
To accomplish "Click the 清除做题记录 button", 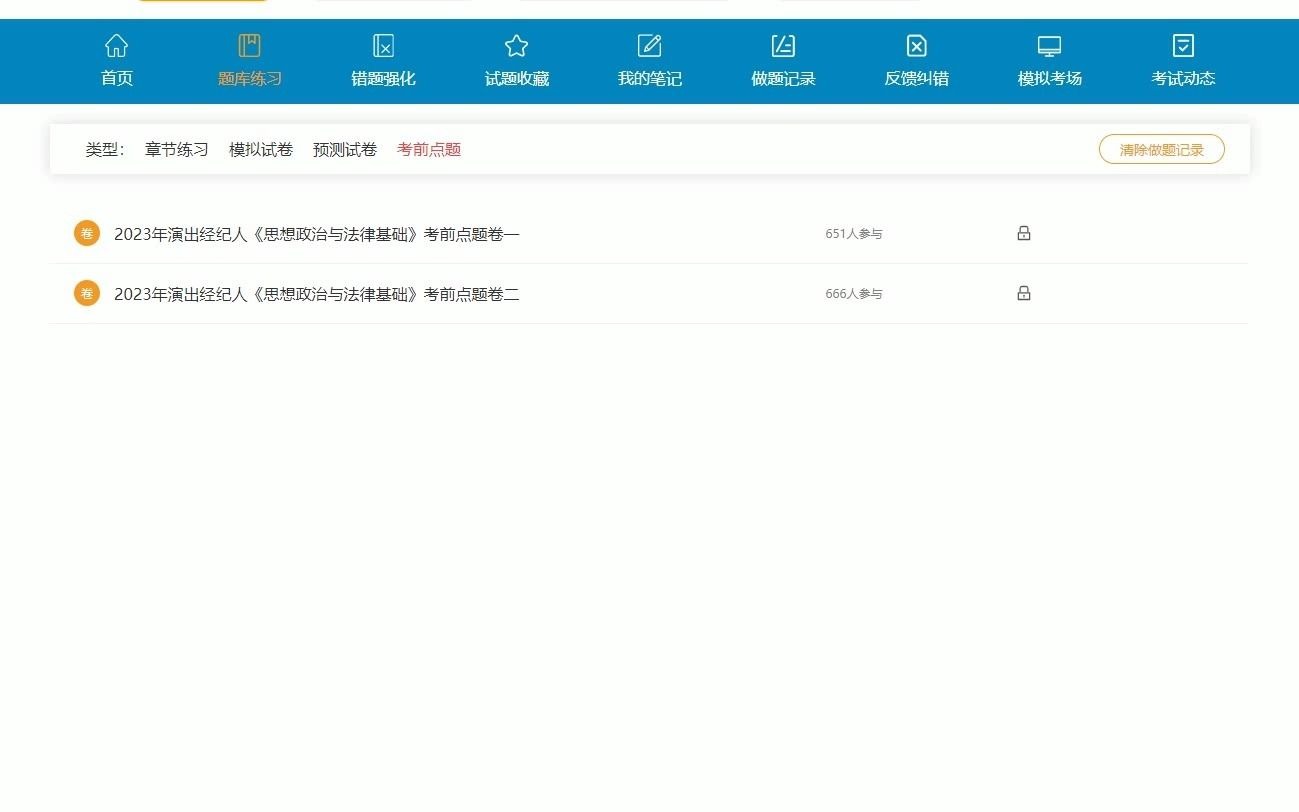I will tap(1162, 150).
